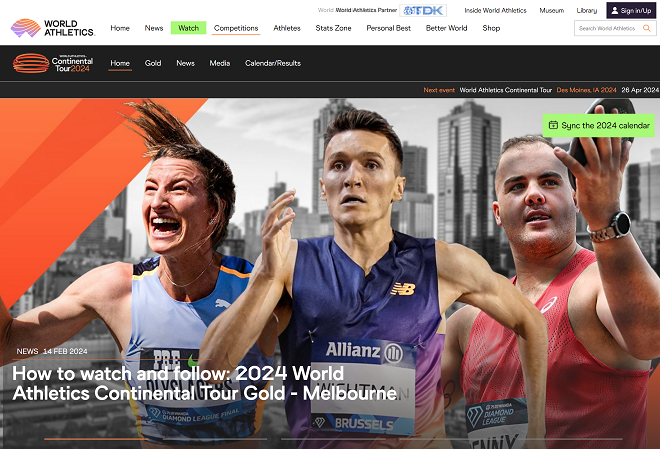Click the orange search magnifier icon
The image size is (660, 449).
tap(647, 28)
